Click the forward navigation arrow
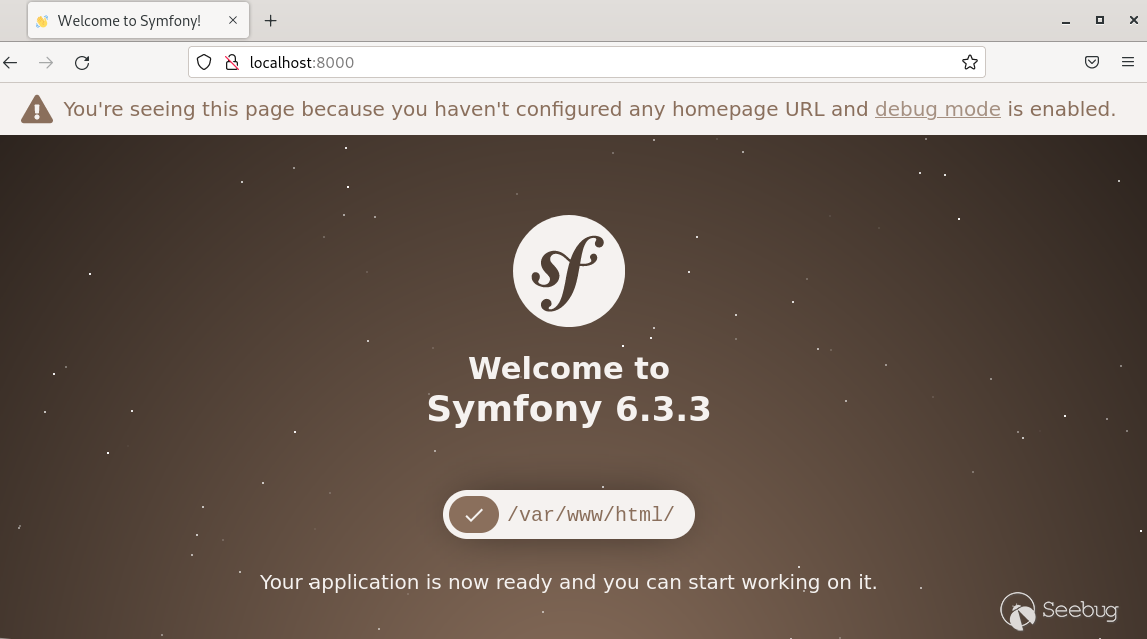1147x639 pixels. (46, 63)
